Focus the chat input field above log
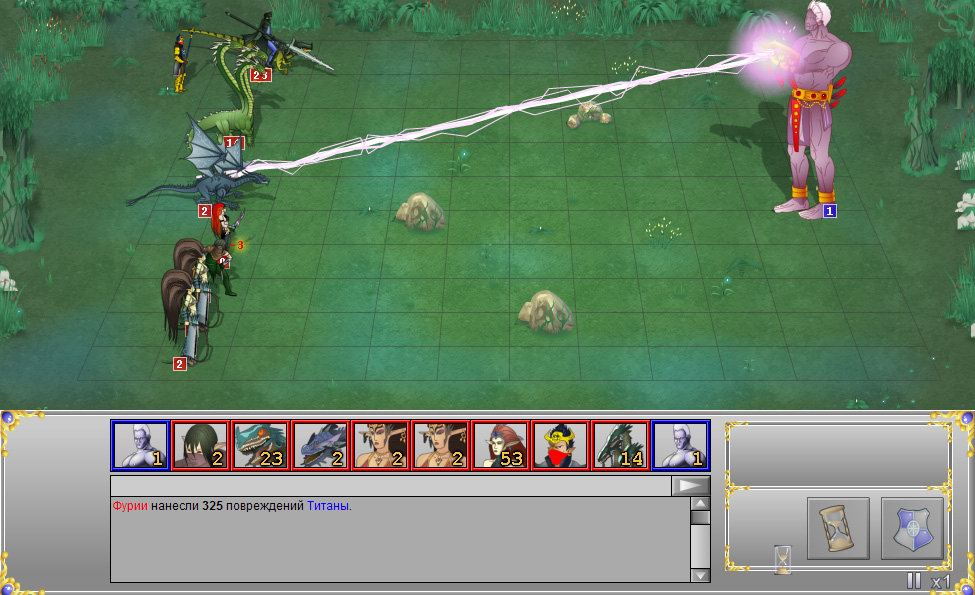 [x=390, y=486]
